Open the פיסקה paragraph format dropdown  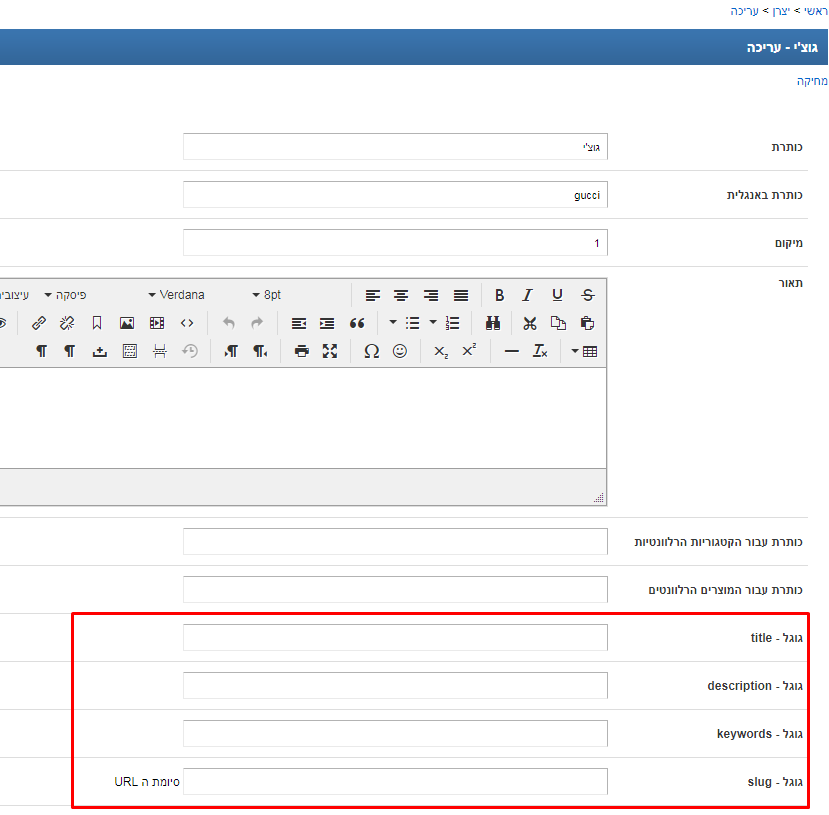(65, 295)
